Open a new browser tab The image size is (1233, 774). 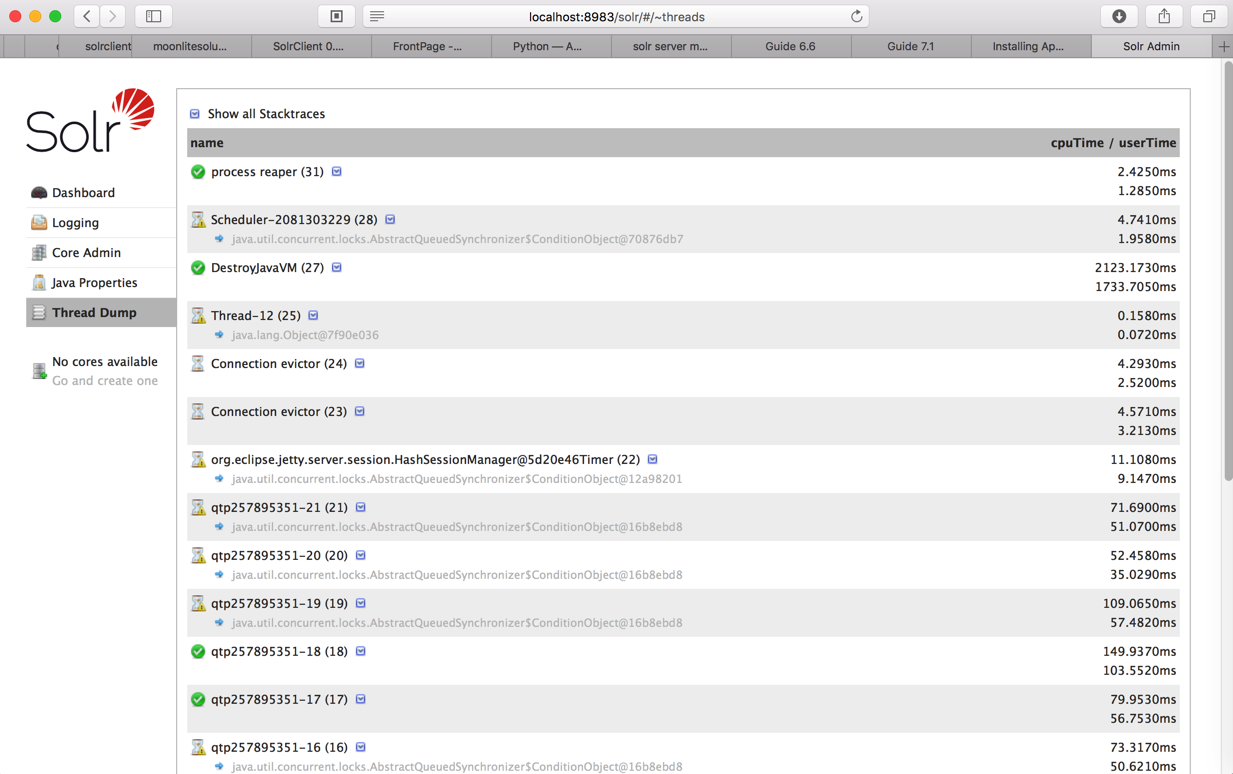tap(1223, 46)
